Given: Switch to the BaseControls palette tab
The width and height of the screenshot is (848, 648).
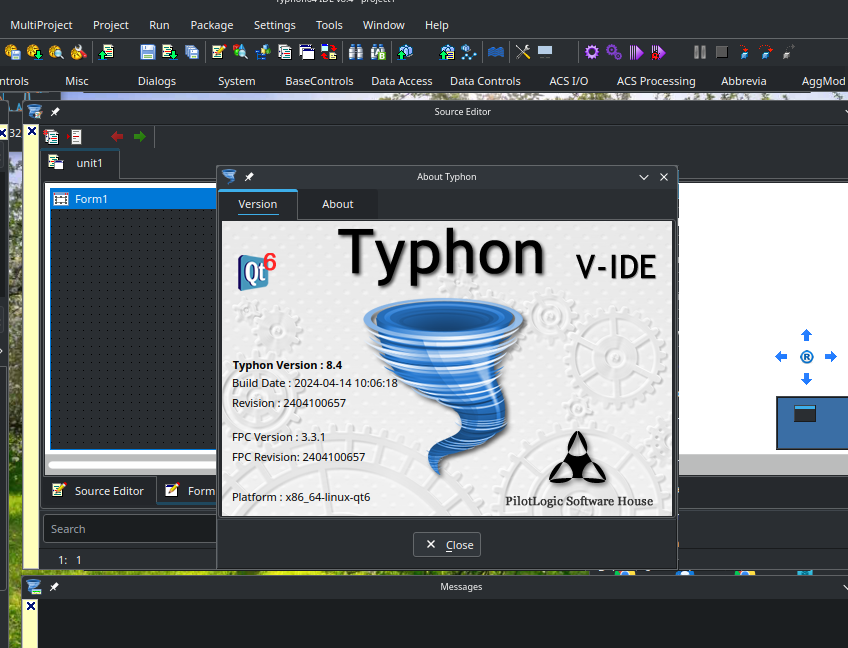Looking at the screenshot, I should 319,81.
